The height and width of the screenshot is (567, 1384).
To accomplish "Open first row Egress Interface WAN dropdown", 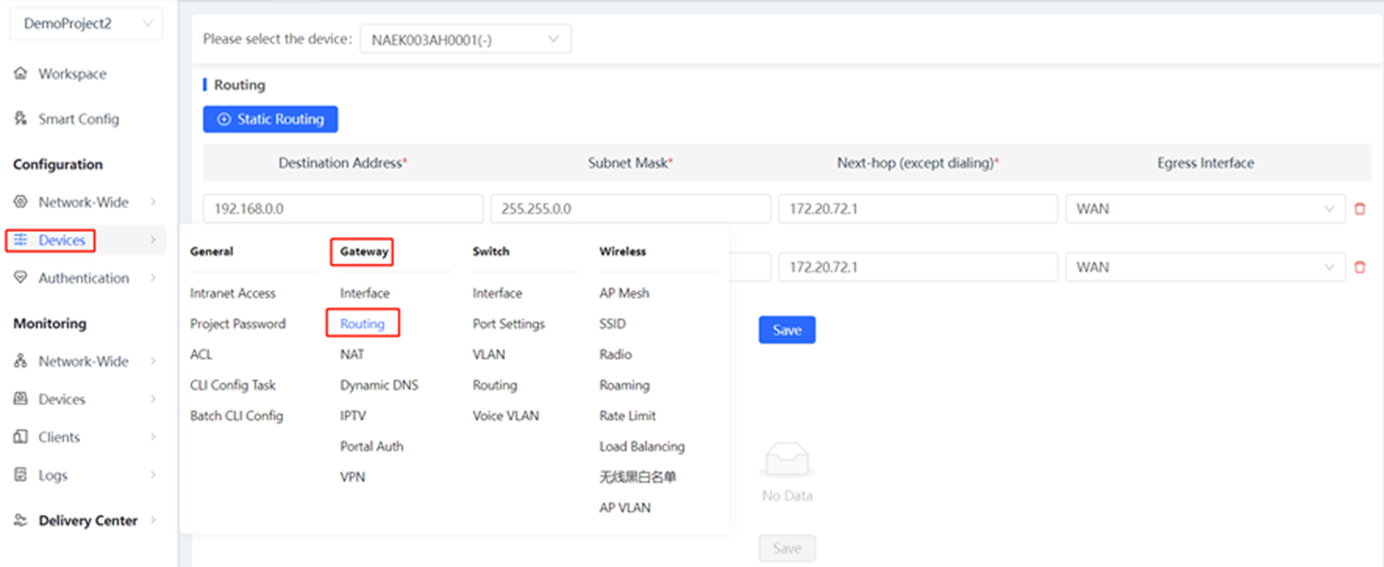I will click(1204, 209).
